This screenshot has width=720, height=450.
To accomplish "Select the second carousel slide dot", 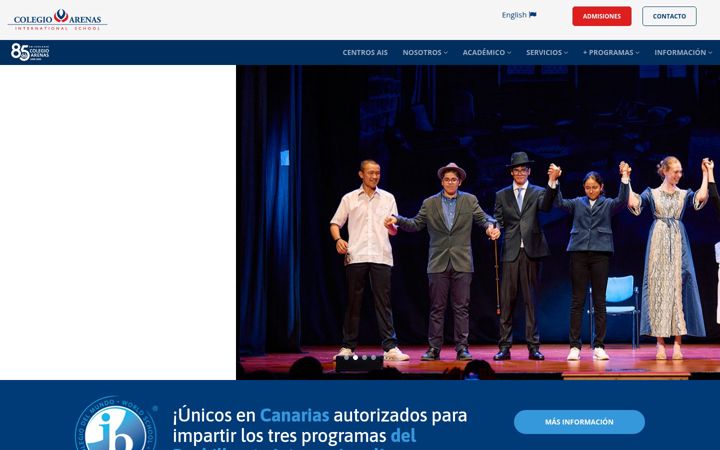I will pyautogui.click(x=355, y=357).
